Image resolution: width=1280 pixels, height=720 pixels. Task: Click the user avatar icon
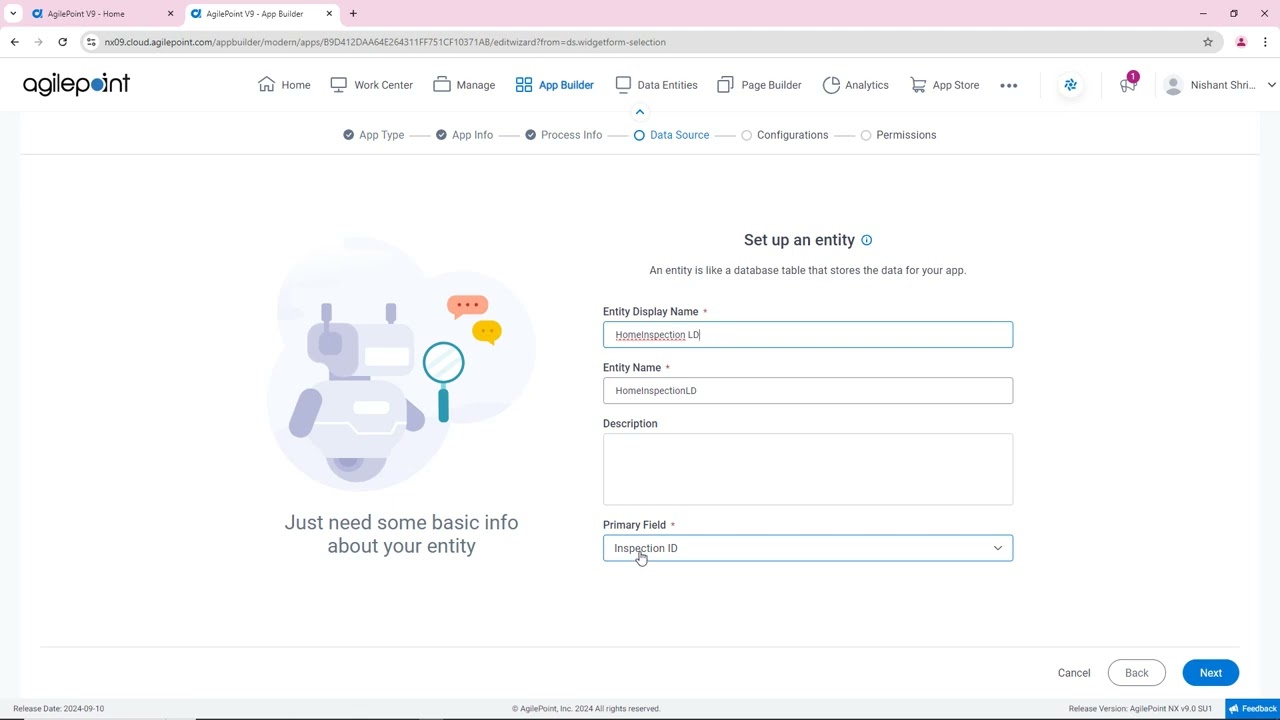1174,85
